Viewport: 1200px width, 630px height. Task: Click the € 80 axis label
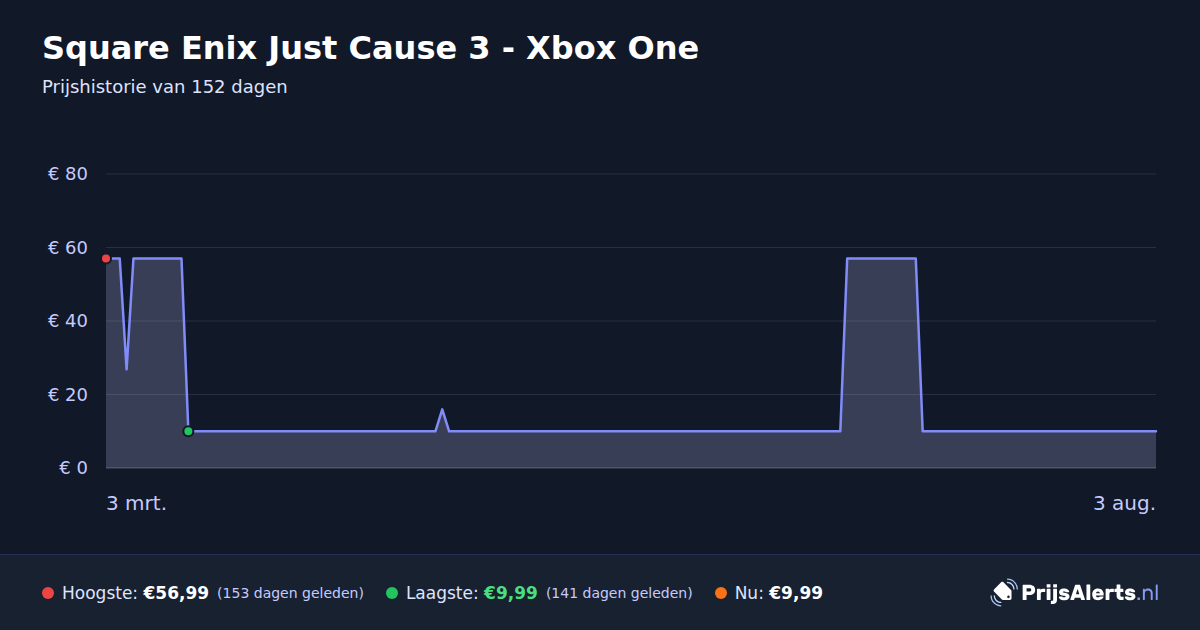click(x=68, y=174)
